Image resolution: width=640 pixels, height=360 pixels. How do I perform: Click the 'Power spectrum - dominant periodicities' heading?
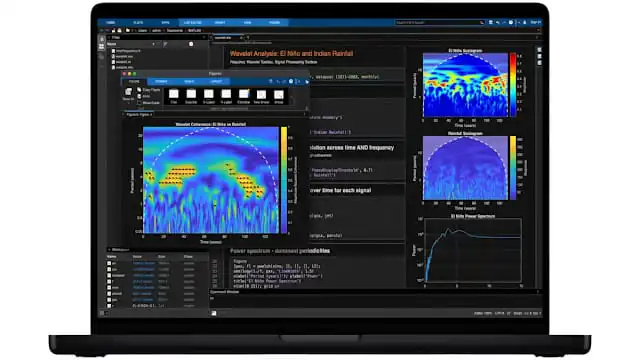(280, 251)
